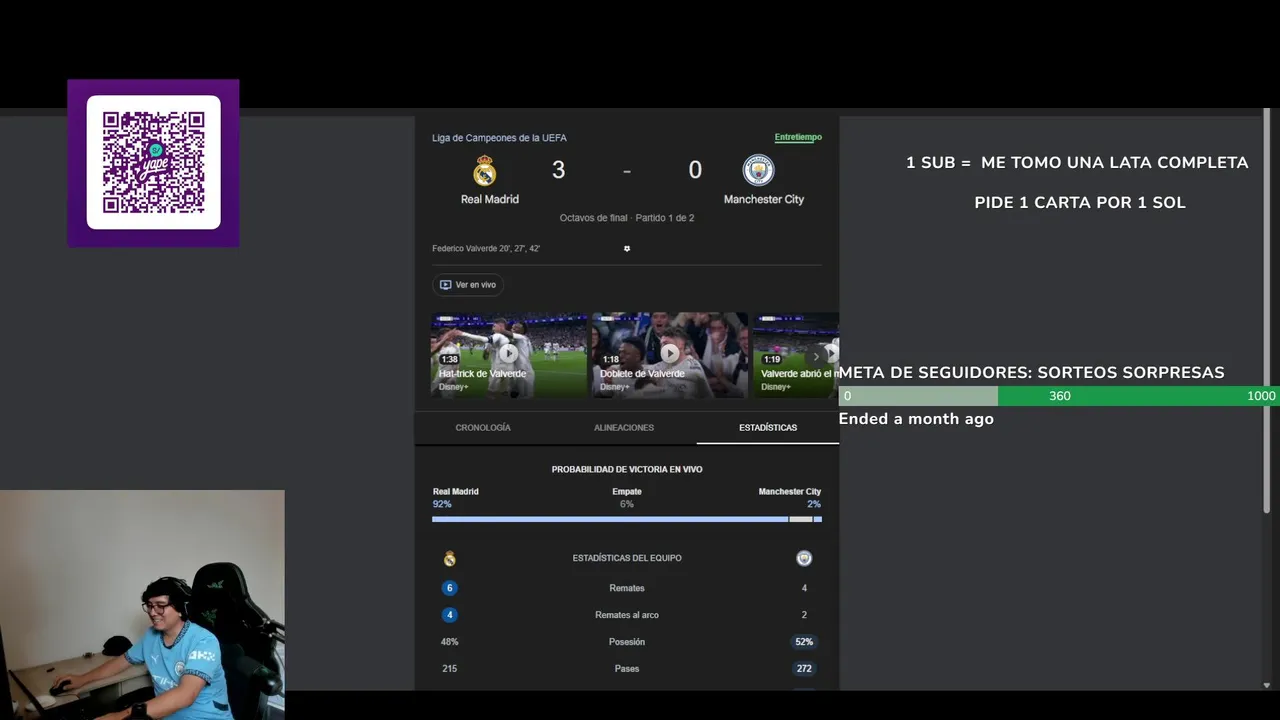Click the 'Real Madrid' team name under crest

click(x=490, y=199)
